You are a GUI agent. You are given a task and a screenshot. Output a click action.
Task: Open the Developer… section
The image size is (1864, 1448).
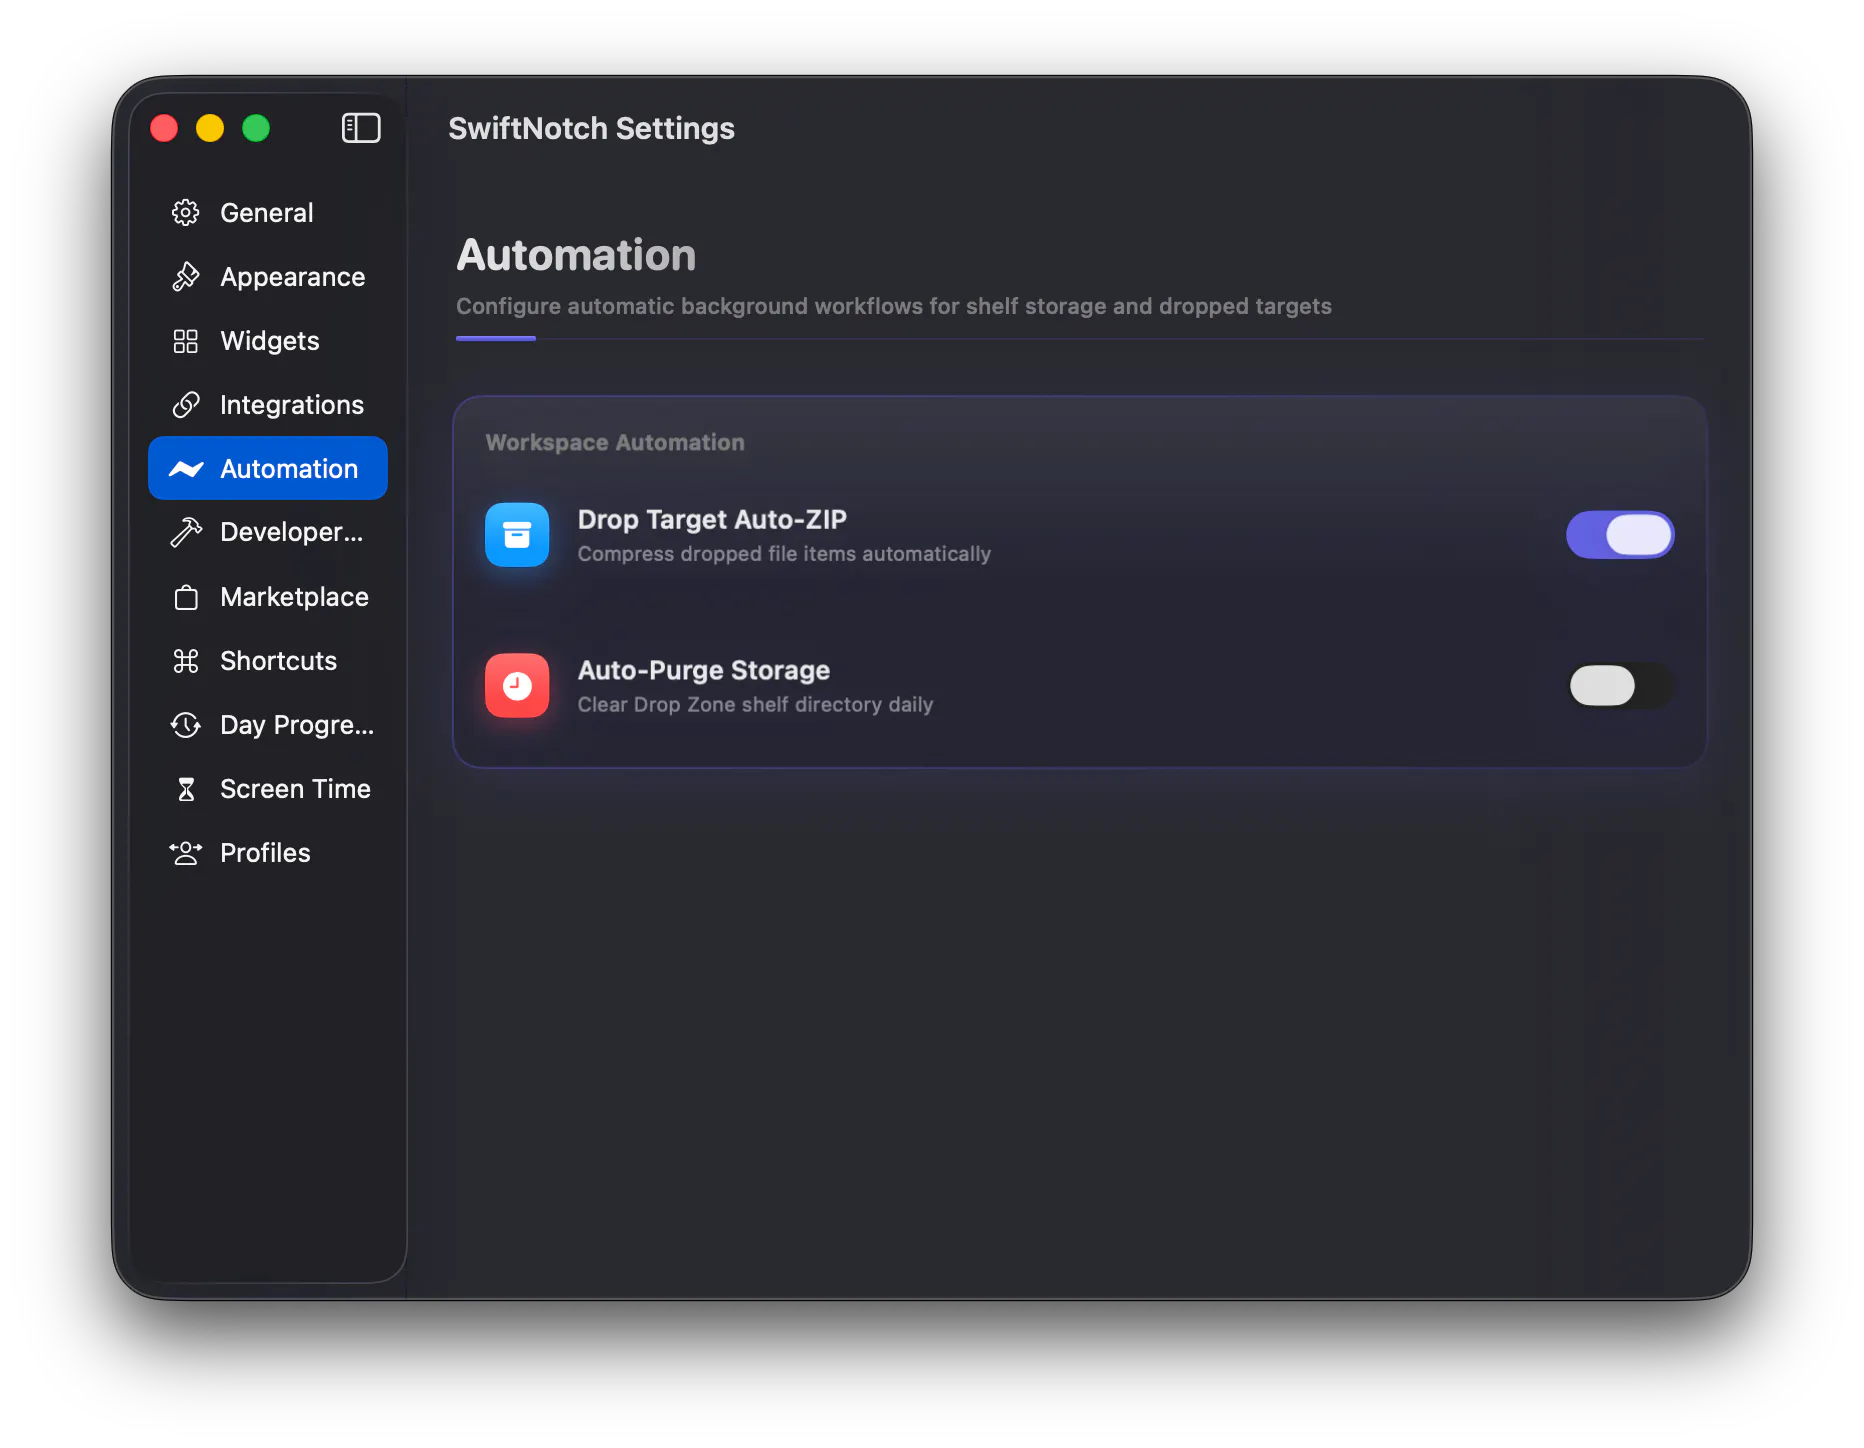click(x=268, y=533)
